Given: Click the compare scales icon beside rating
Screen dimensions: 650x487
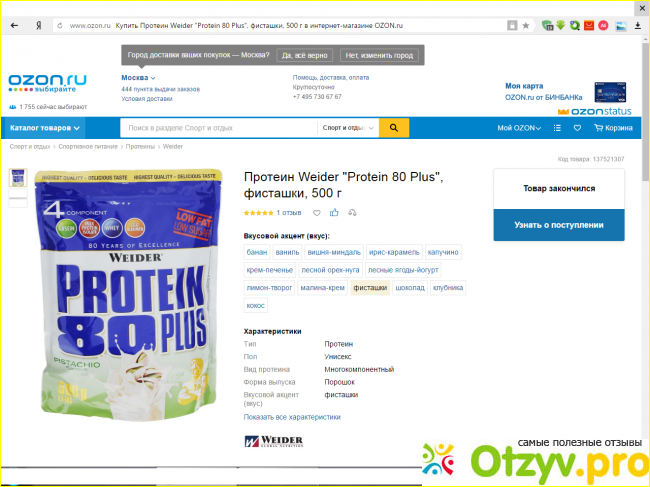Looking at the screenshot, I should 352,213.
